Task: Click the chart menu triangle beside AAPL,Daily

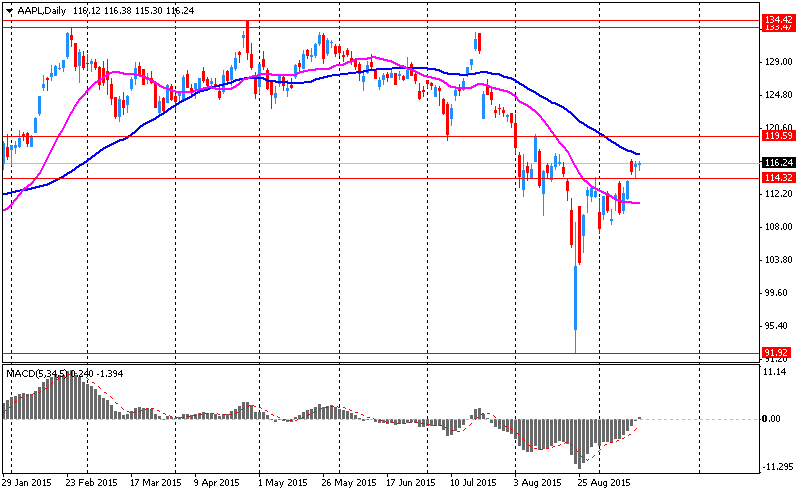Action: 10,11
